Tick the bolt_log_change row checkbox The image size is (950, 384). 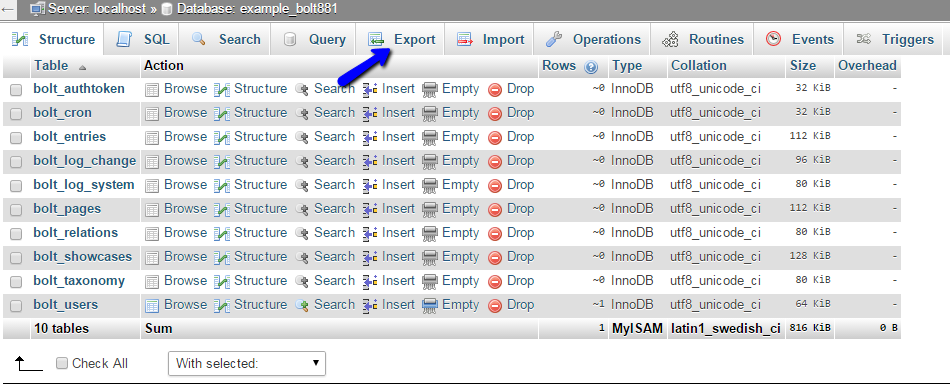click(16, 162)
